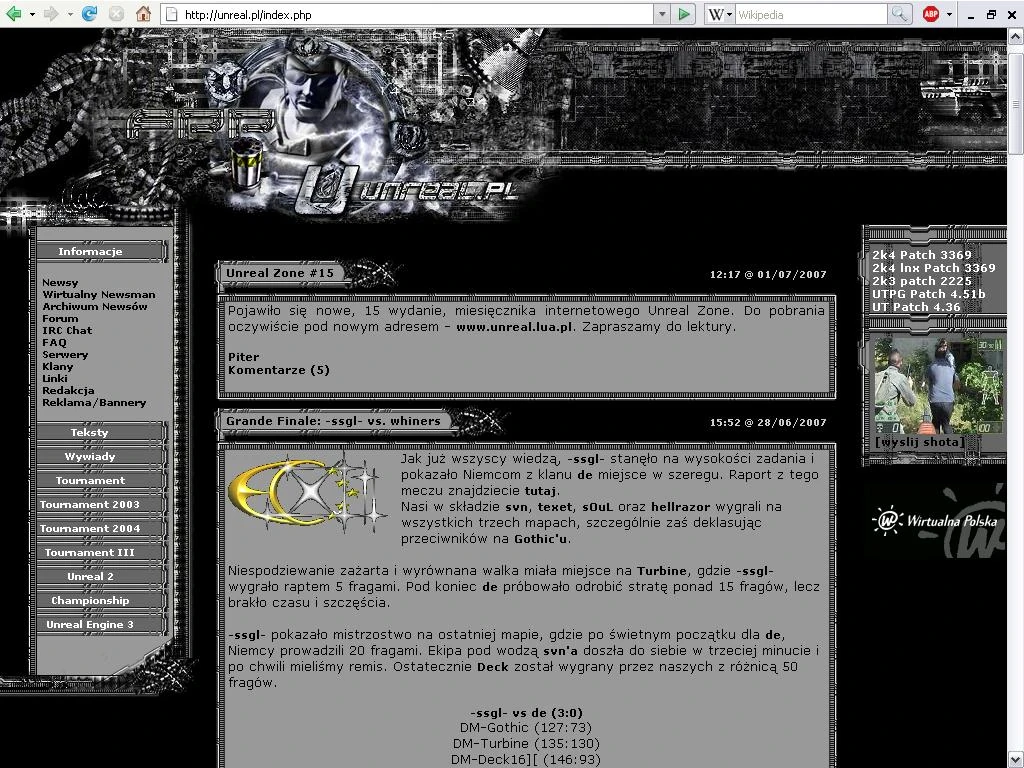The height and width of the screenshot is (768, 1024).
Task: Click the Wikipedia search input box
Action: pos(812,14)
